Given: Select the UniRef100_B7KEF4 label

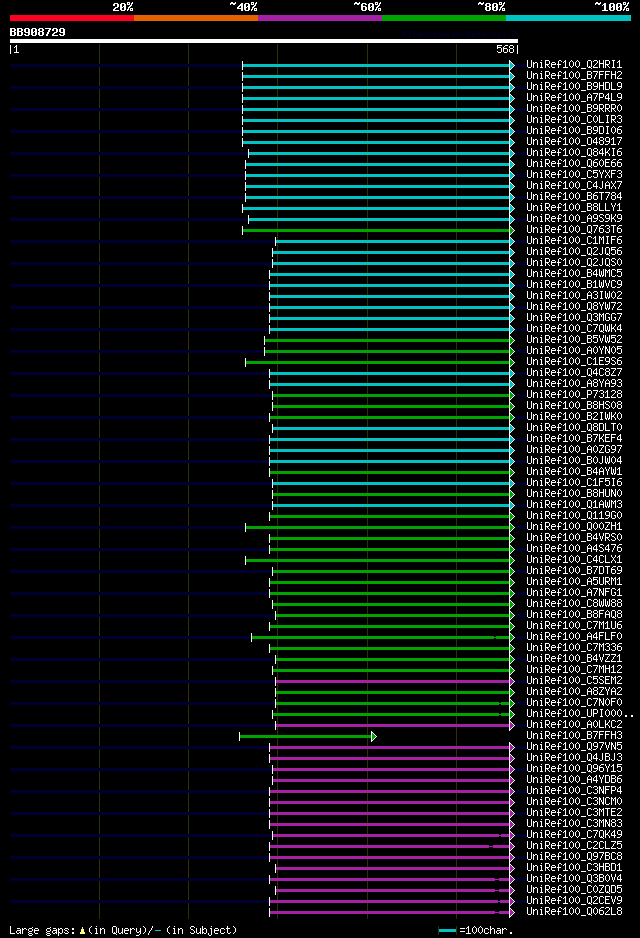Looking at the screenshot, I should point(574,438).
